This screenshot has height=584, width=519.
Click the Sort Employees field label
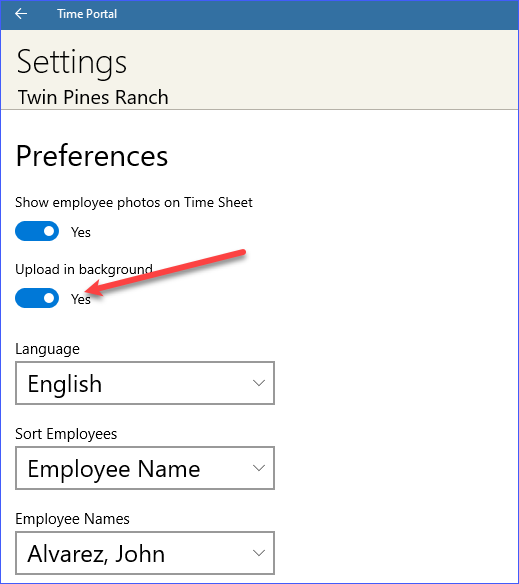[66, 434]
